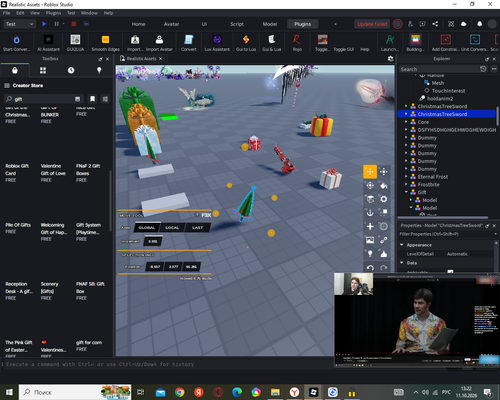This screenshot has width=500, height=400.
Task: Expand the Frostbite tree node
Action: pyautogui.click(x=406, y=184)
